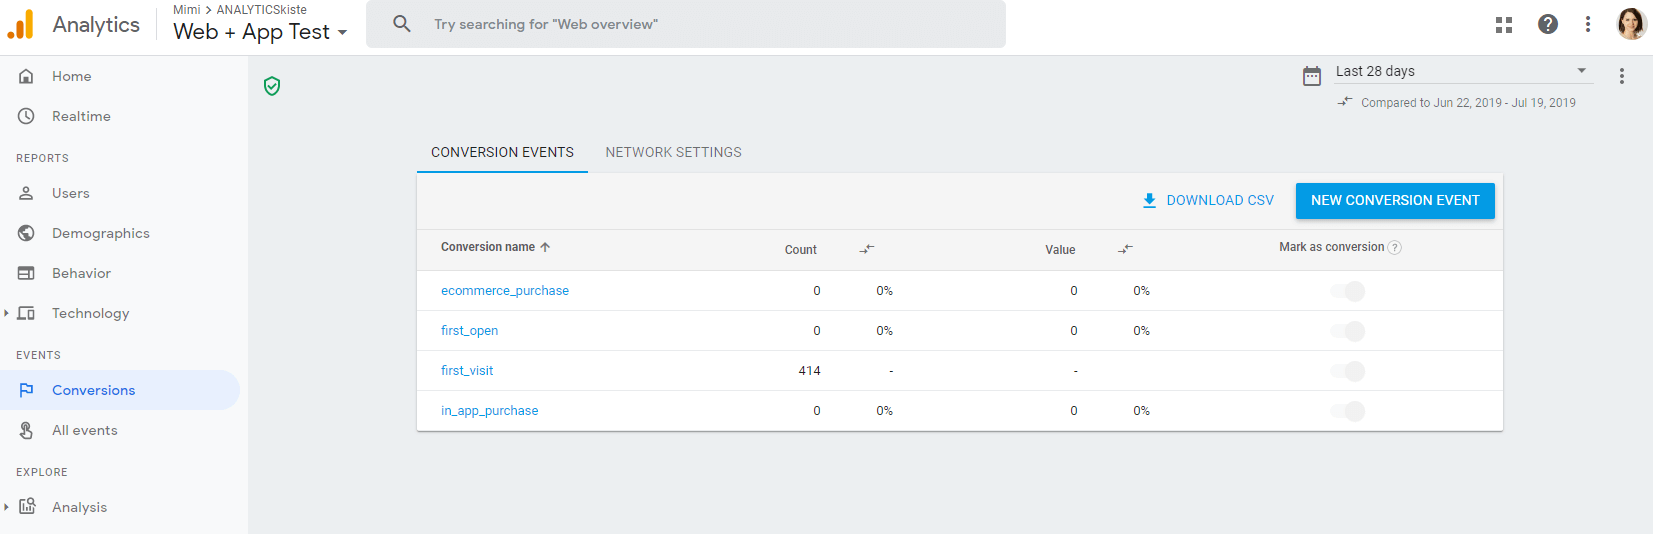Enable first_open mark as conversion switch
Viewport: 1653px width, 534px height.
coord(1348,331)
